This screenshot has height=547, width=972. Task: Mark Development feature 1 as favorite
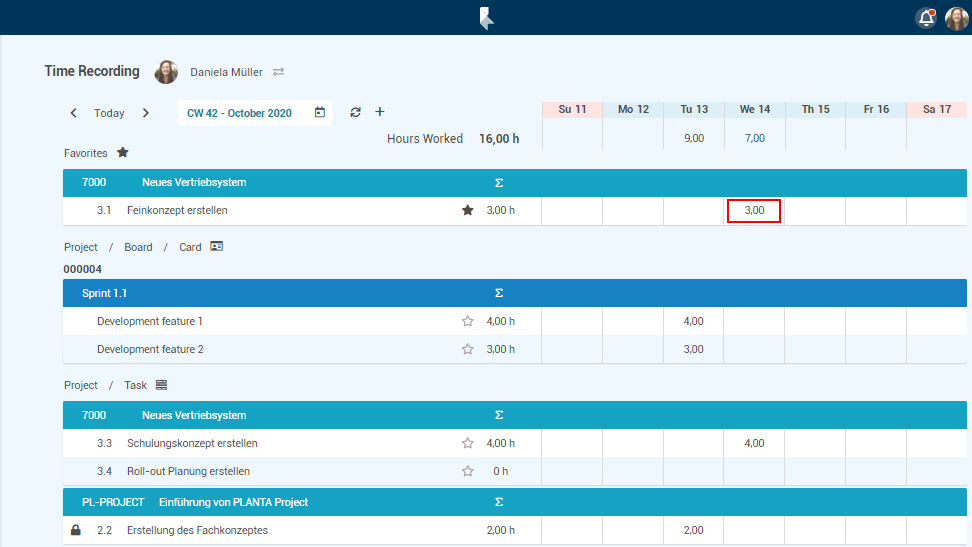coord(467,322)
